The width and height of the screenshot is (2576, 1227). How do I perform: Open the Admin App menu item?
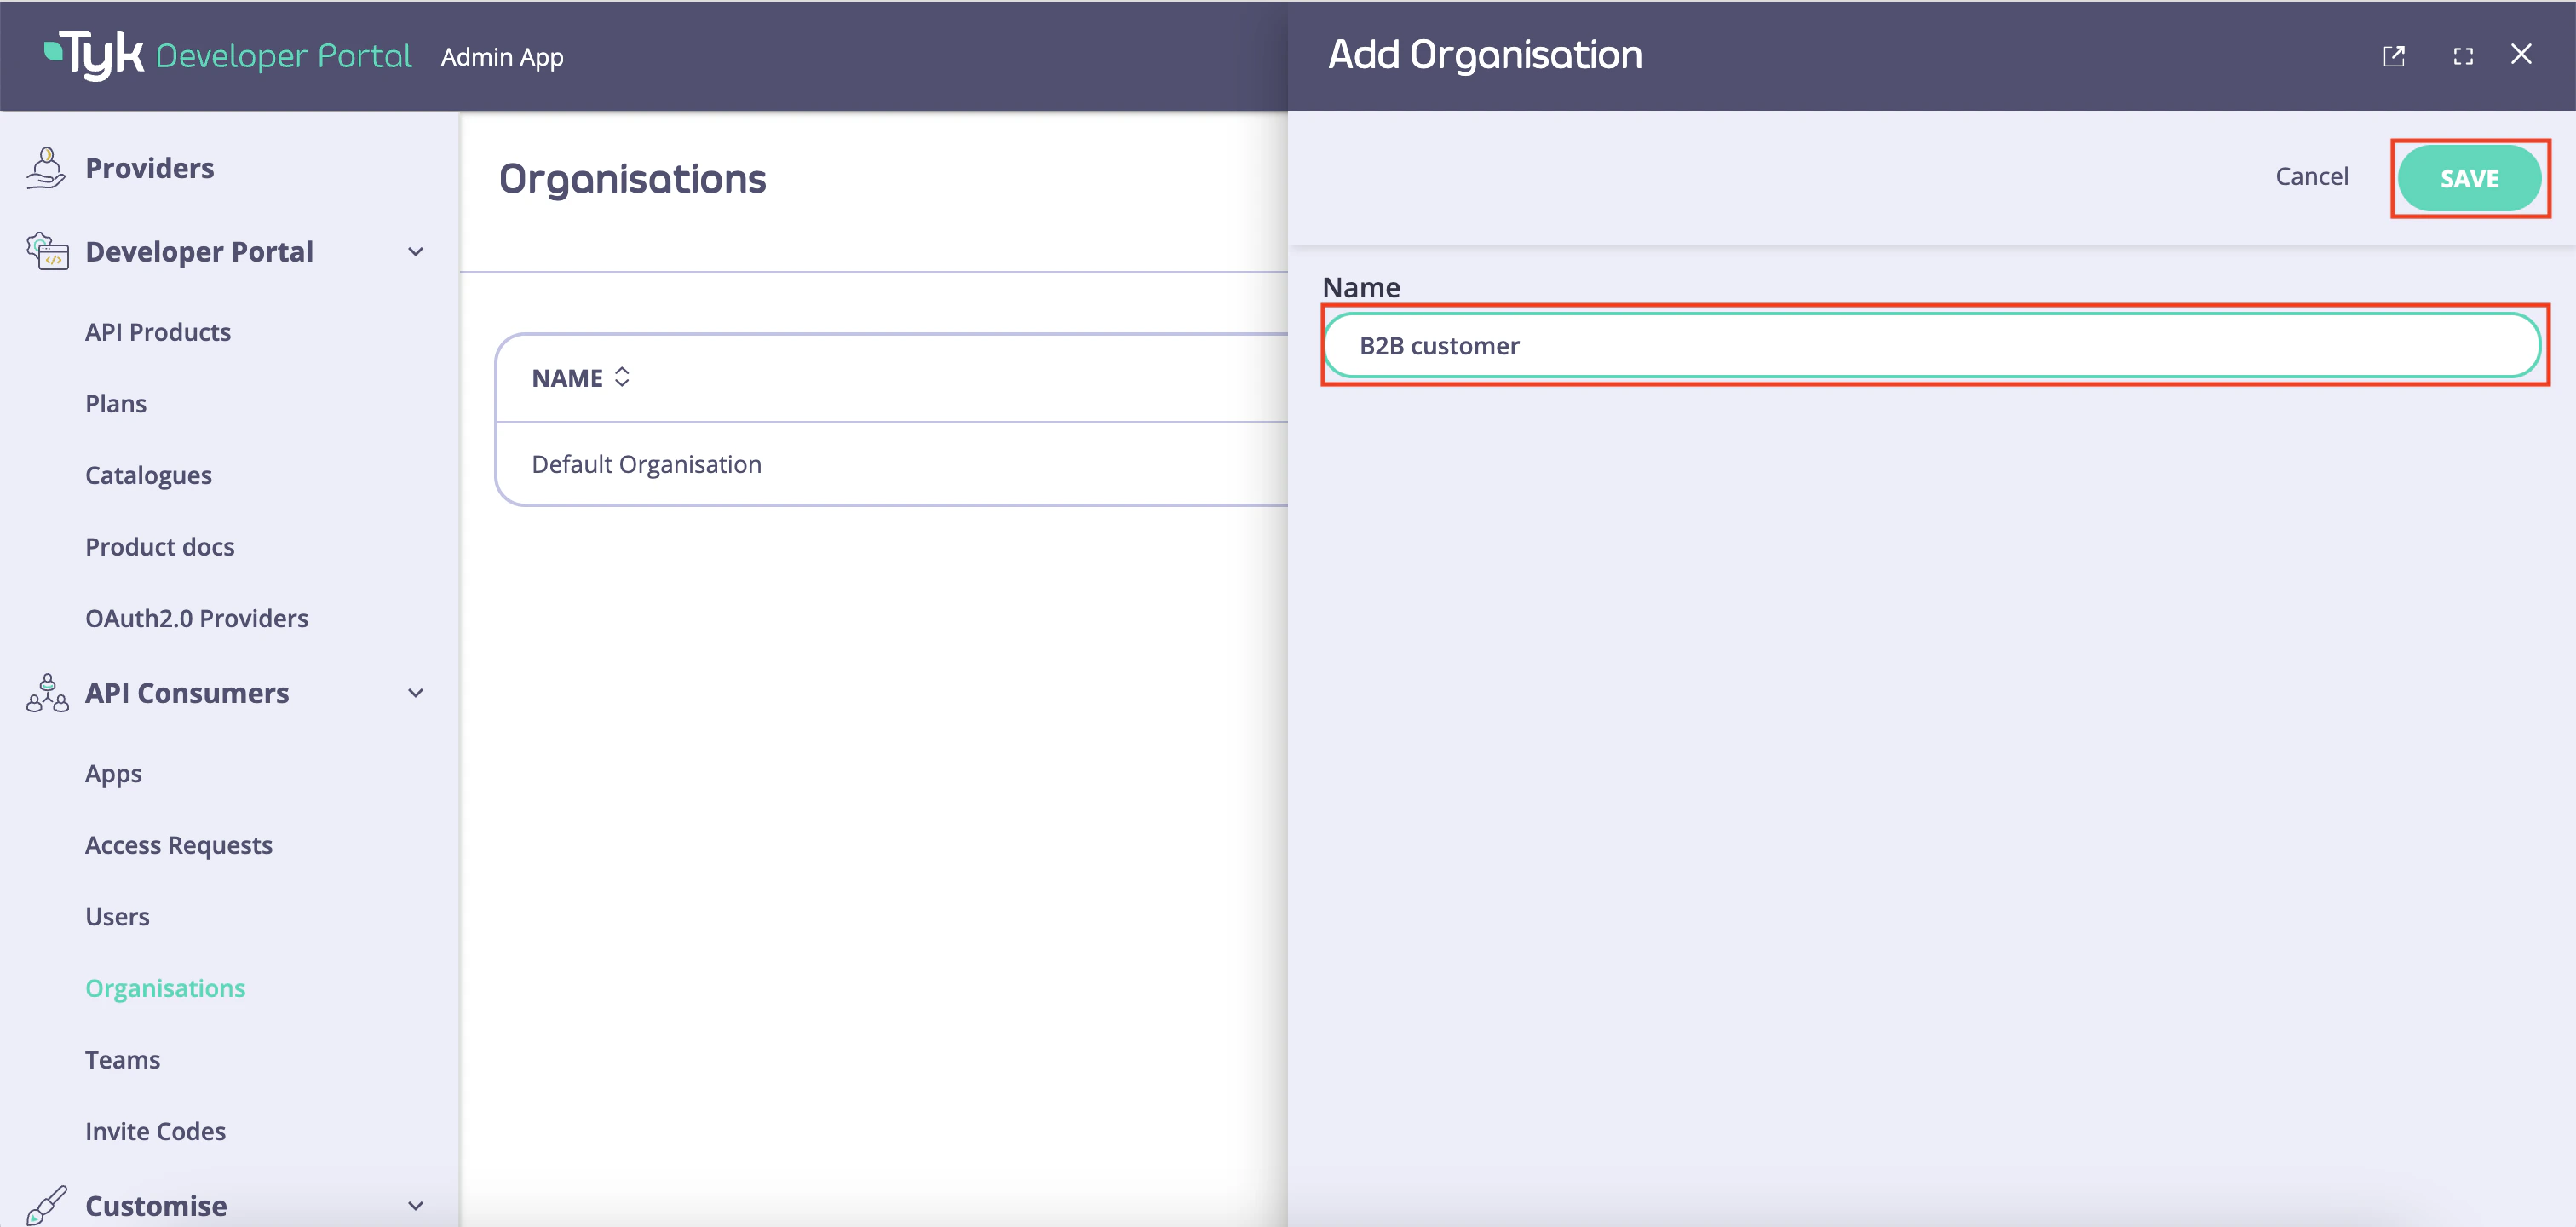[x=502, y=56]
